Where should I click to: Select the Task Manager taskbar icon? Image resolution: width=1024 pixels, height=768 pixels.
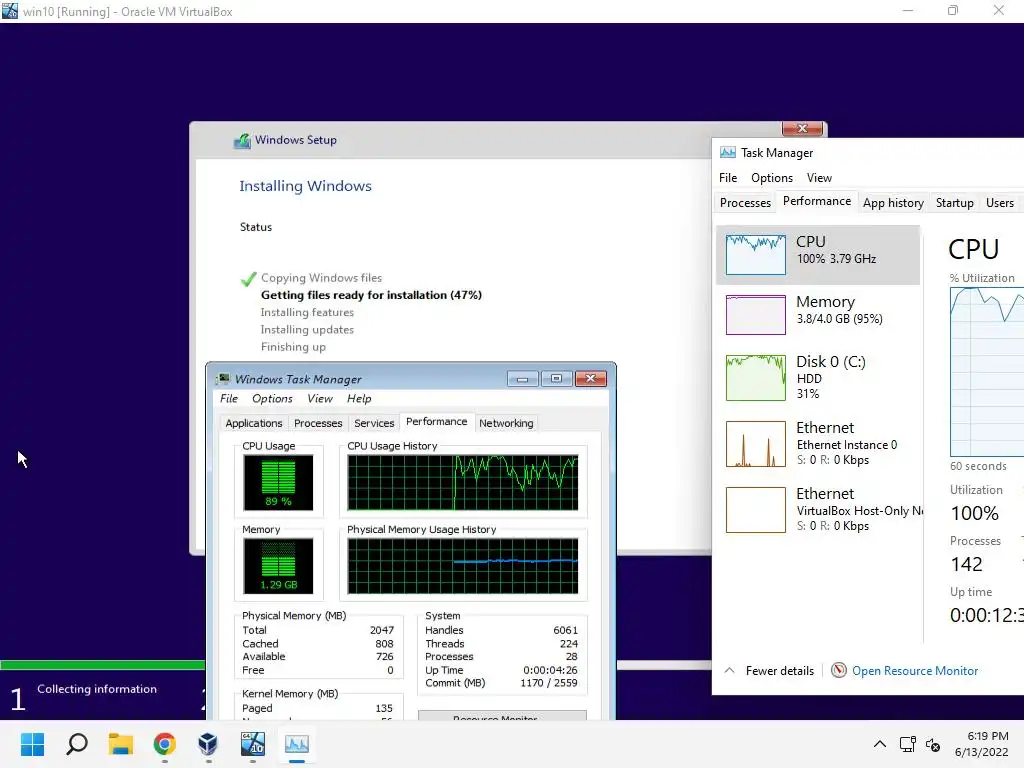(x=296, y=744)
